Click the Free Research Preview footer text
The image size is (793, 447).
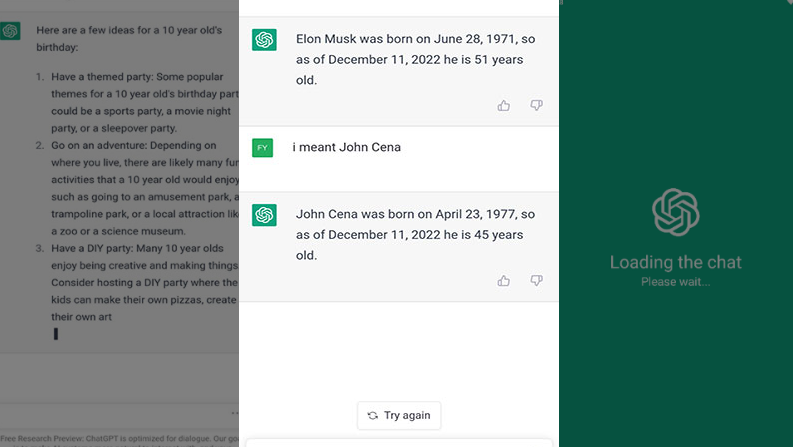click(119, 440)
